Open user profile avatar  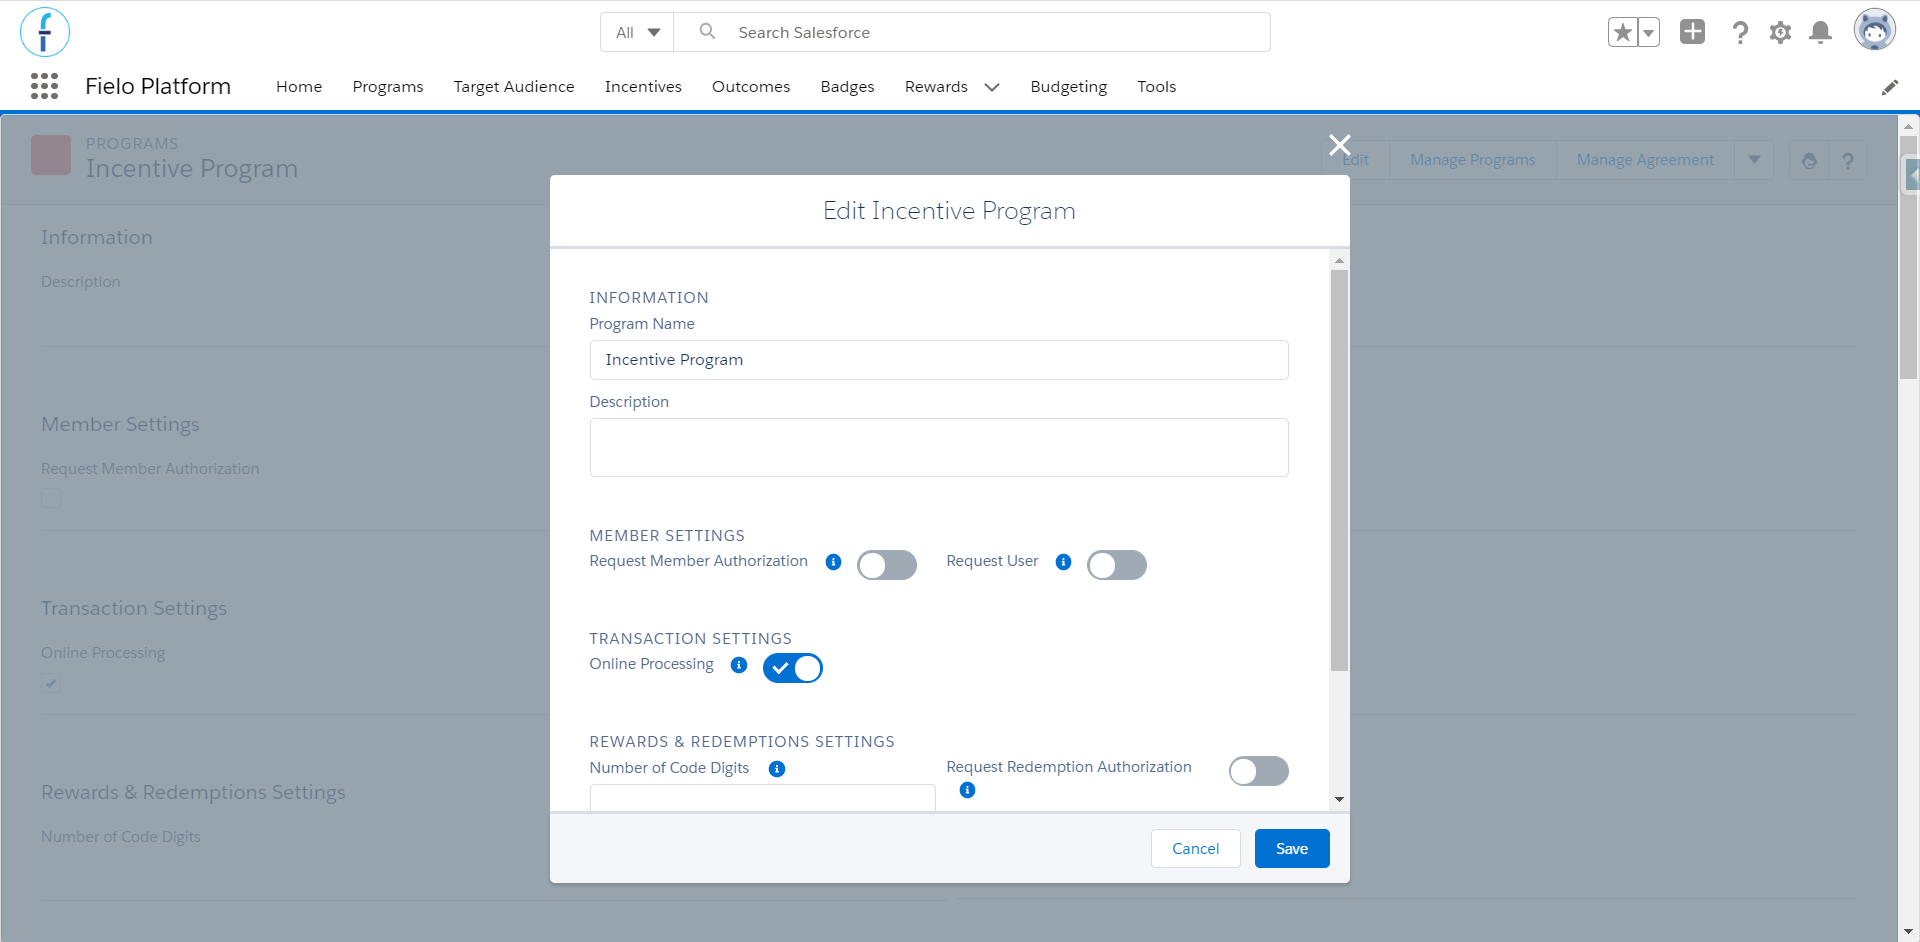tap(1875, 30)
